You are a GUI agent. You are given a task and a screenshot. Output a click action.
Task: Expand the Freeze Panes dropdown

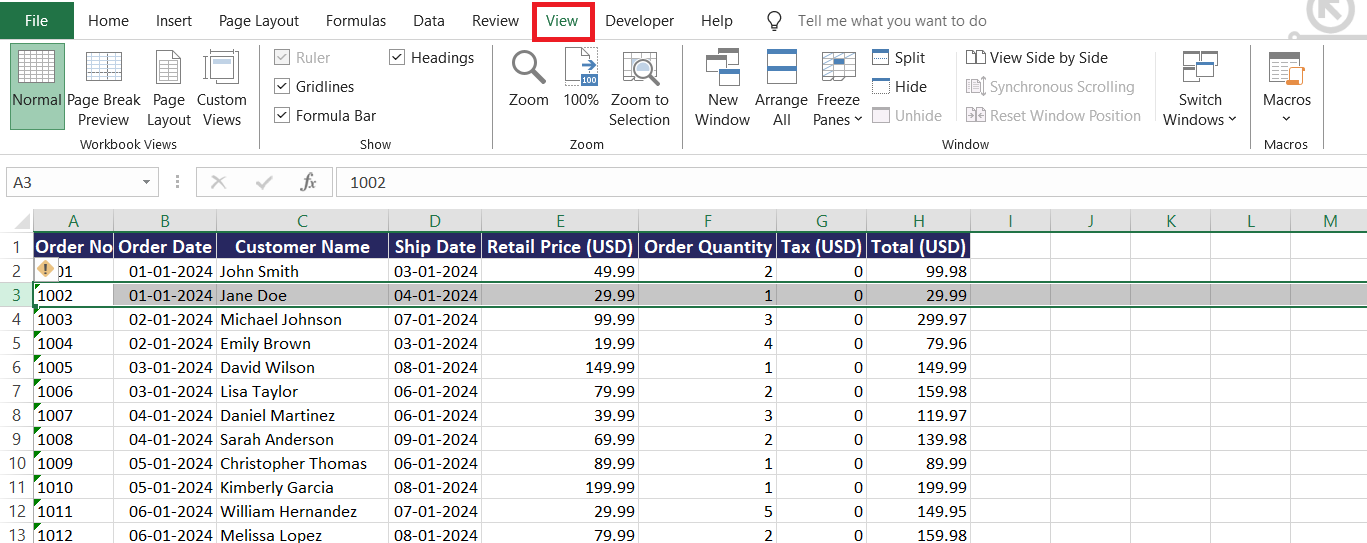pyautogui.click(x=838, y=88)
